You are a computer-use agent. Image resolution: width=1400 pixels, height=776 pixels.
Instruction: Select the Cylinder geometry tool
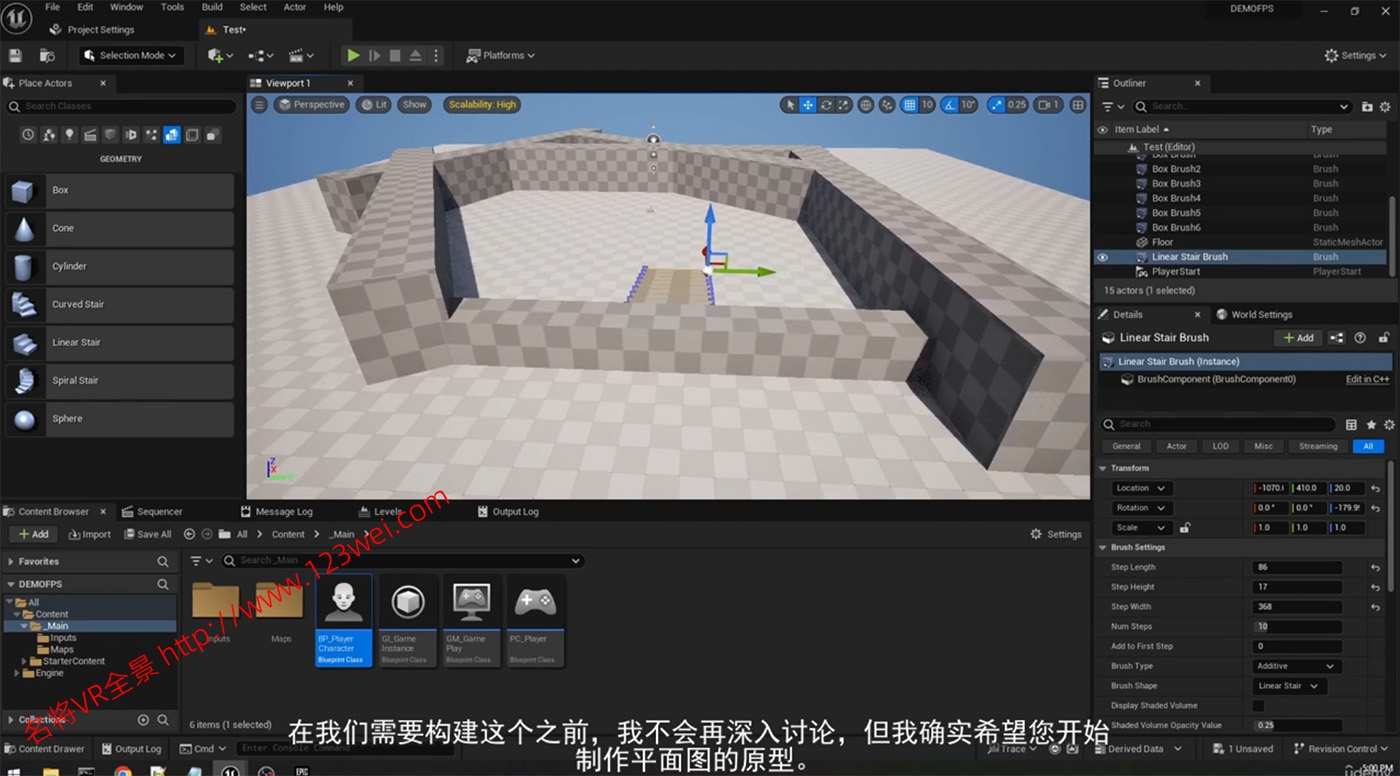pos(120,266)
